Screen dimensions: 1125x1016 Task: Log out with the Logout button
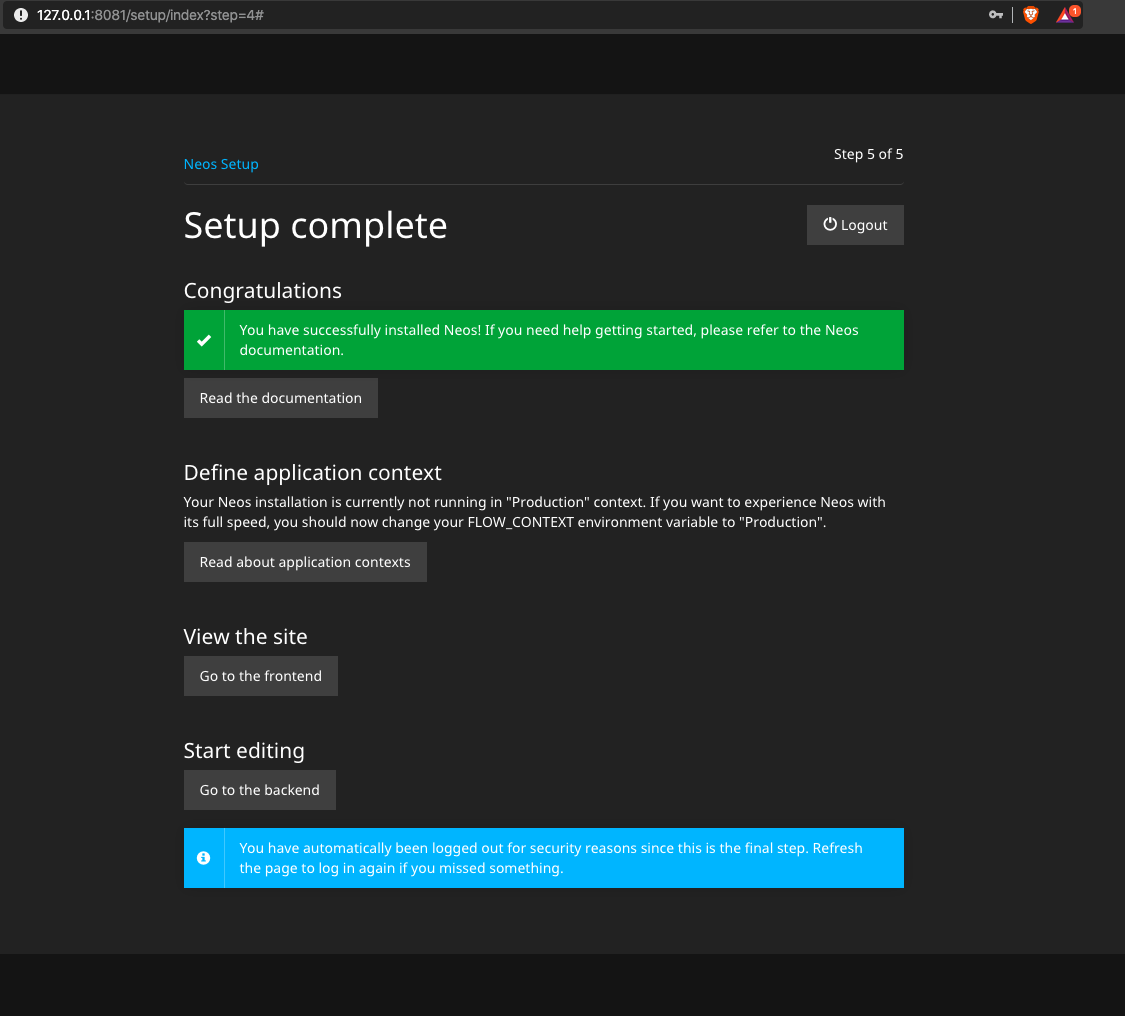(x=855, y=225)
